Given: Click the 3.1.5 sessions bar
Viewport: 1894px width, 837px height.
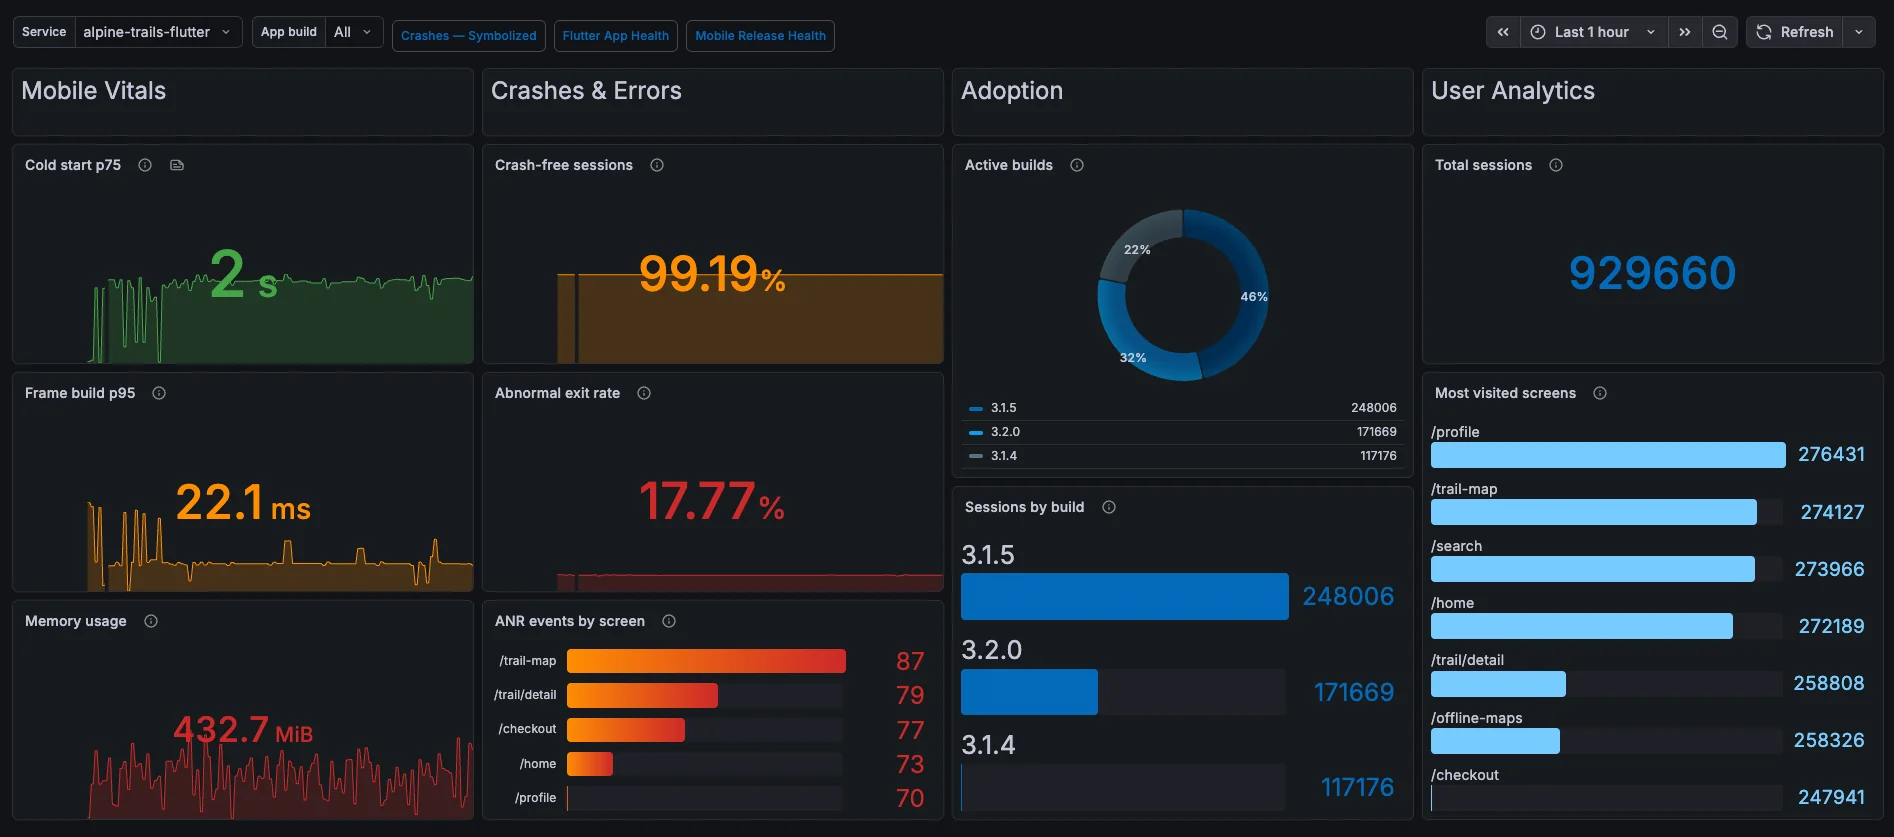Looking at the screenshot, I should point(1125,596).
